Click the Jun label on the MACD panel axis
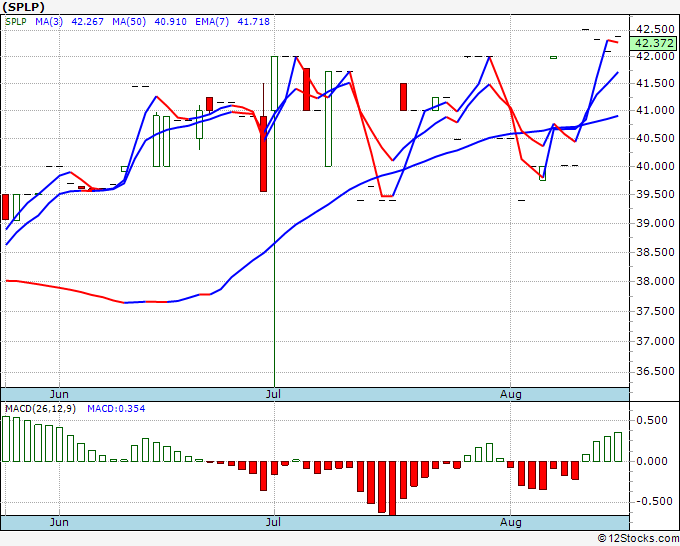The image size is (680, 546). point(59,522)
